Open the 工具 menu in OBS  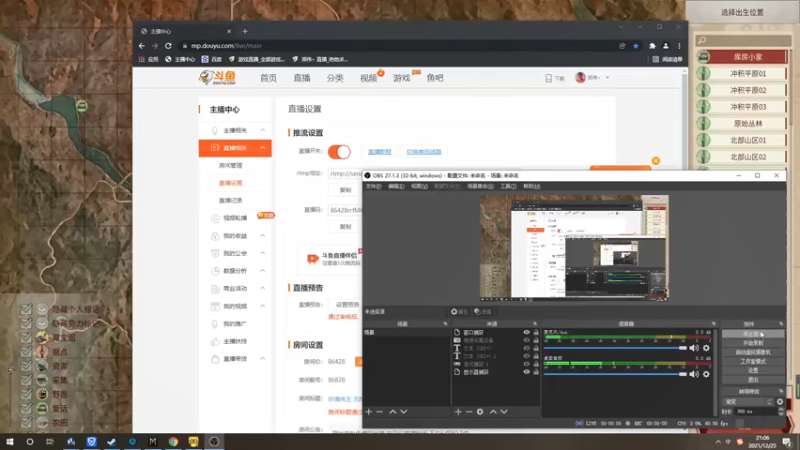pyautogui.click(x=508, y=186)
